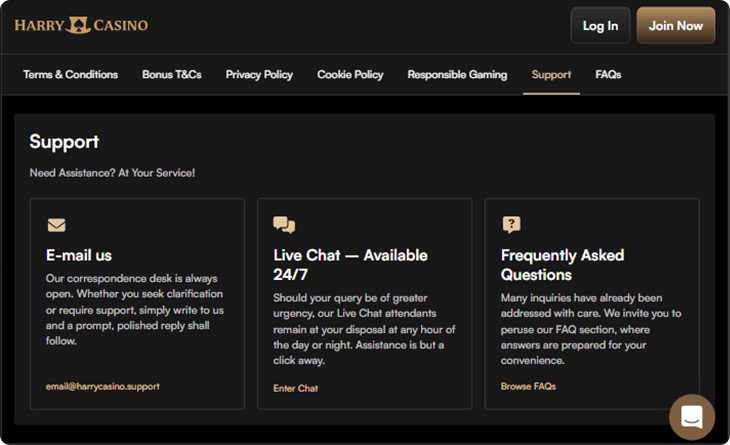The height and width of the screenshot is (445, 730).
Task: Click the email@harrycasino.support link
Action: click(102, 386)
